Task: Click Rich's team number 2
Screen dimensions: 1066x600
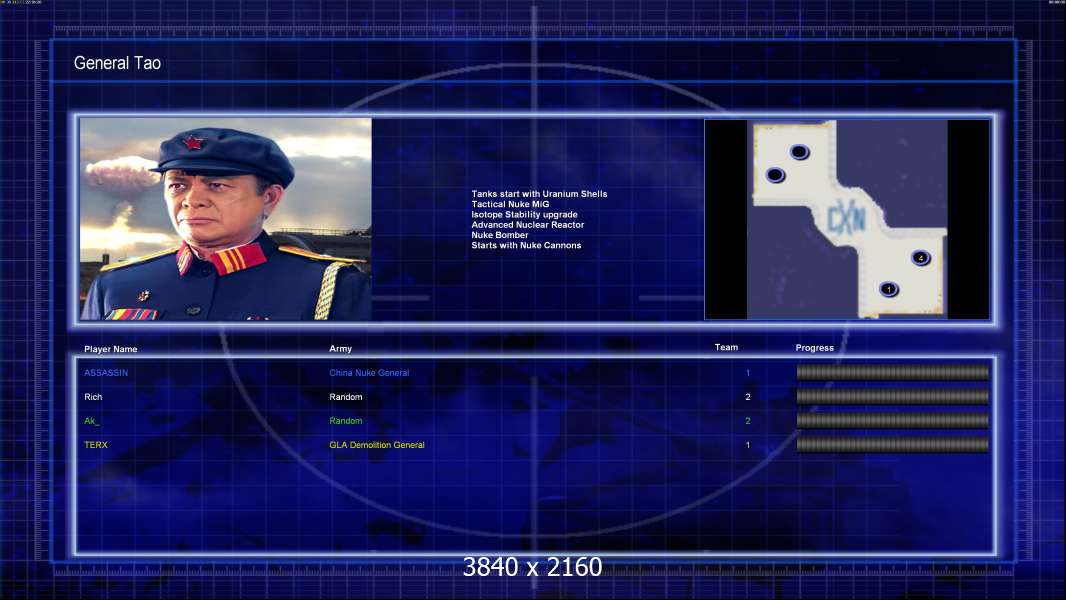Action: (748, 397)
